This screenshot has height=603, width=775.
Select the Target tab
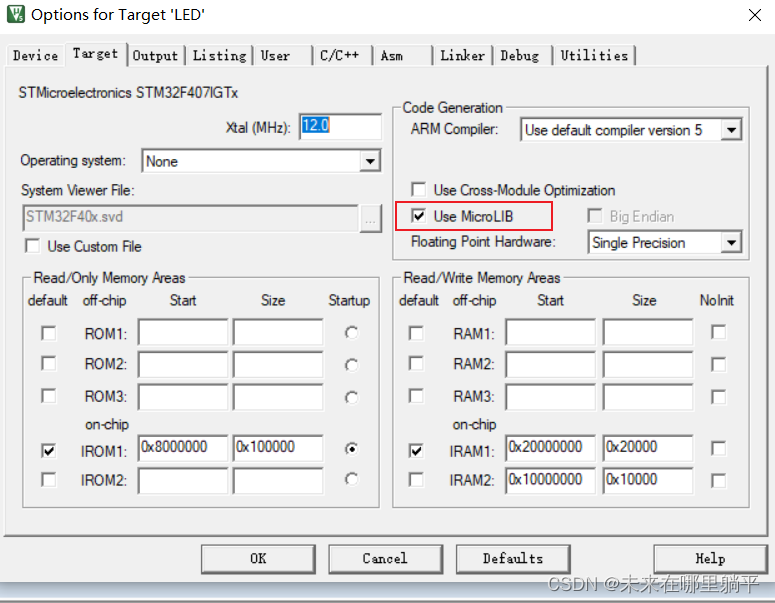click(x=95, y=53)
